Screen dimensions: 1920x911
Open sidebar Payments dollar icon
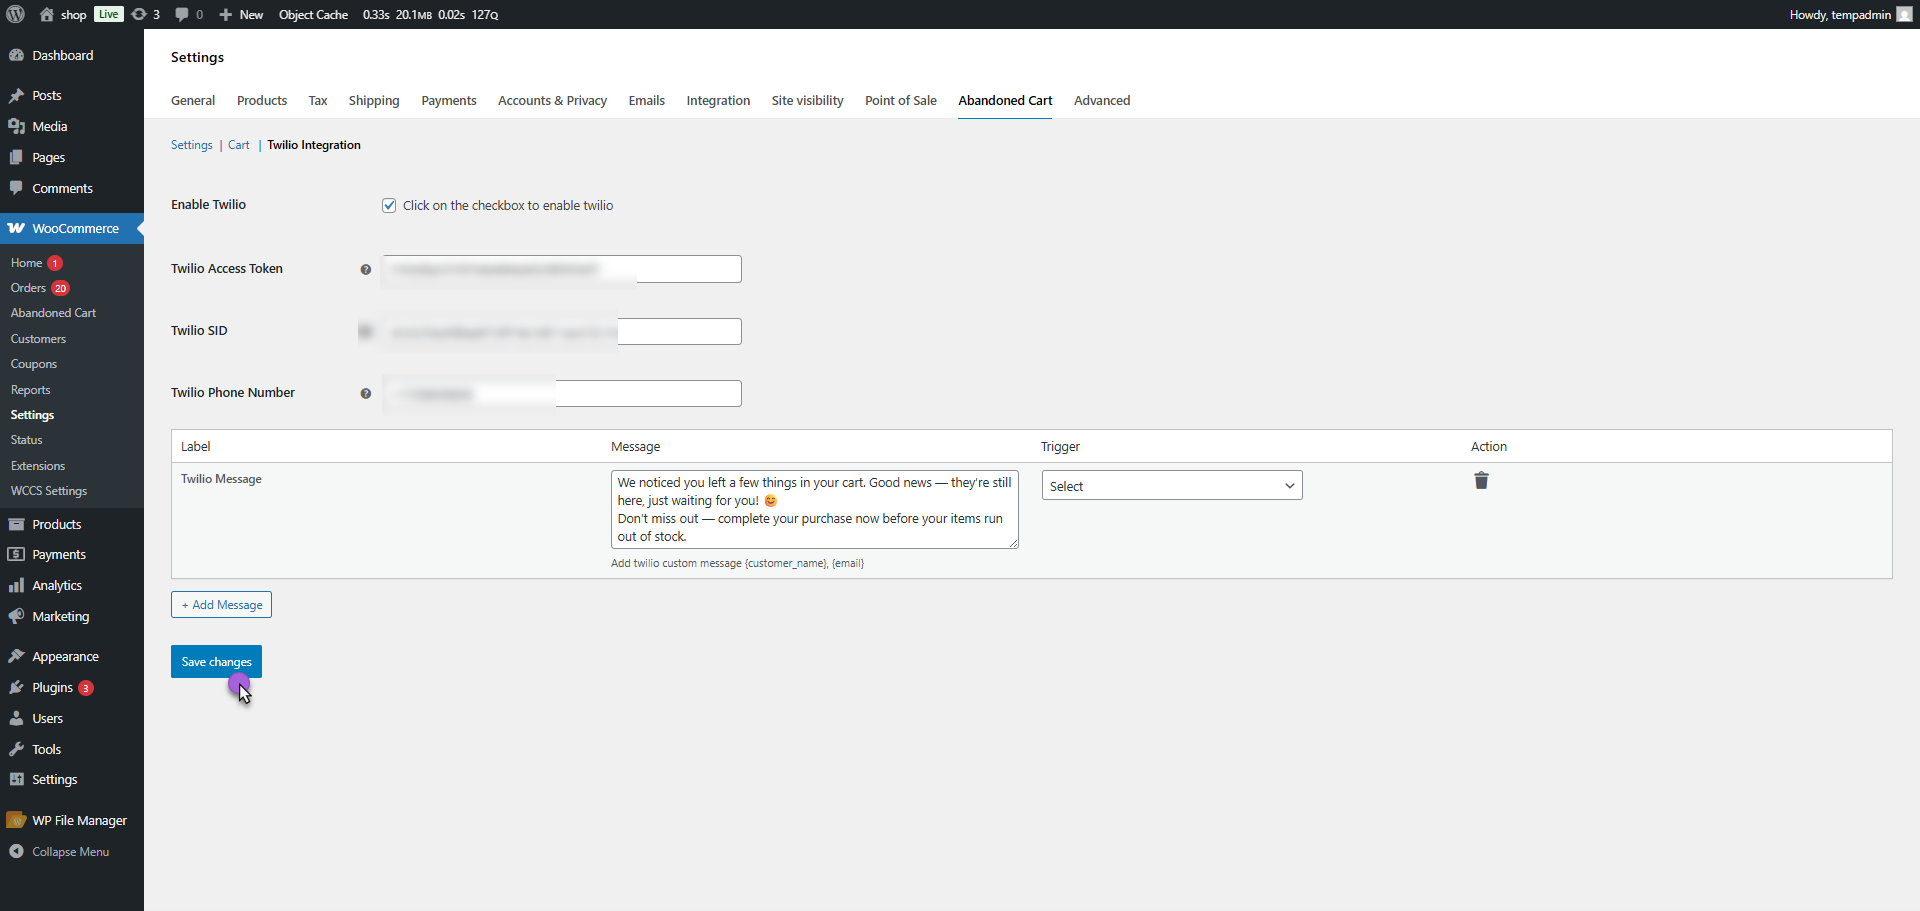(x=16, y=554)
